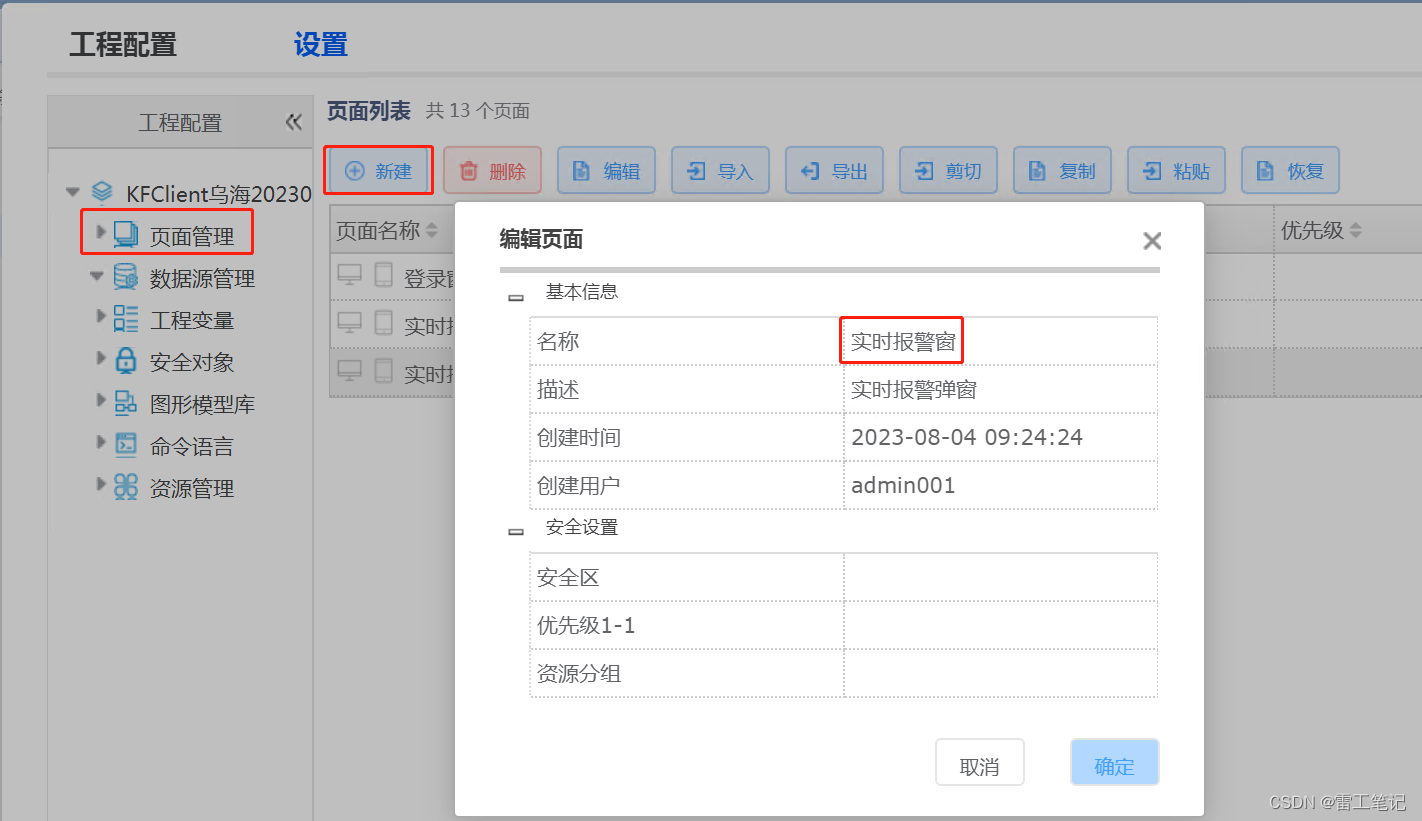Click the 剪切 toolbar button

click(948, 171)
